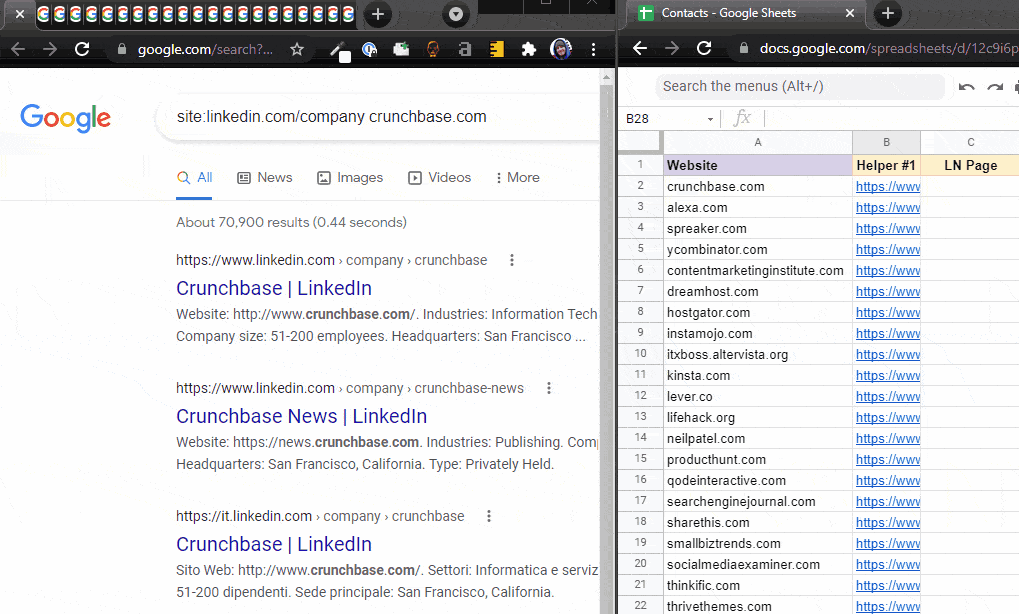Image resolution: width=1019 pixels, height=614 pixels.
Task: Select the 'Helper #1' header cell
Action: click(x=886, y=165)
